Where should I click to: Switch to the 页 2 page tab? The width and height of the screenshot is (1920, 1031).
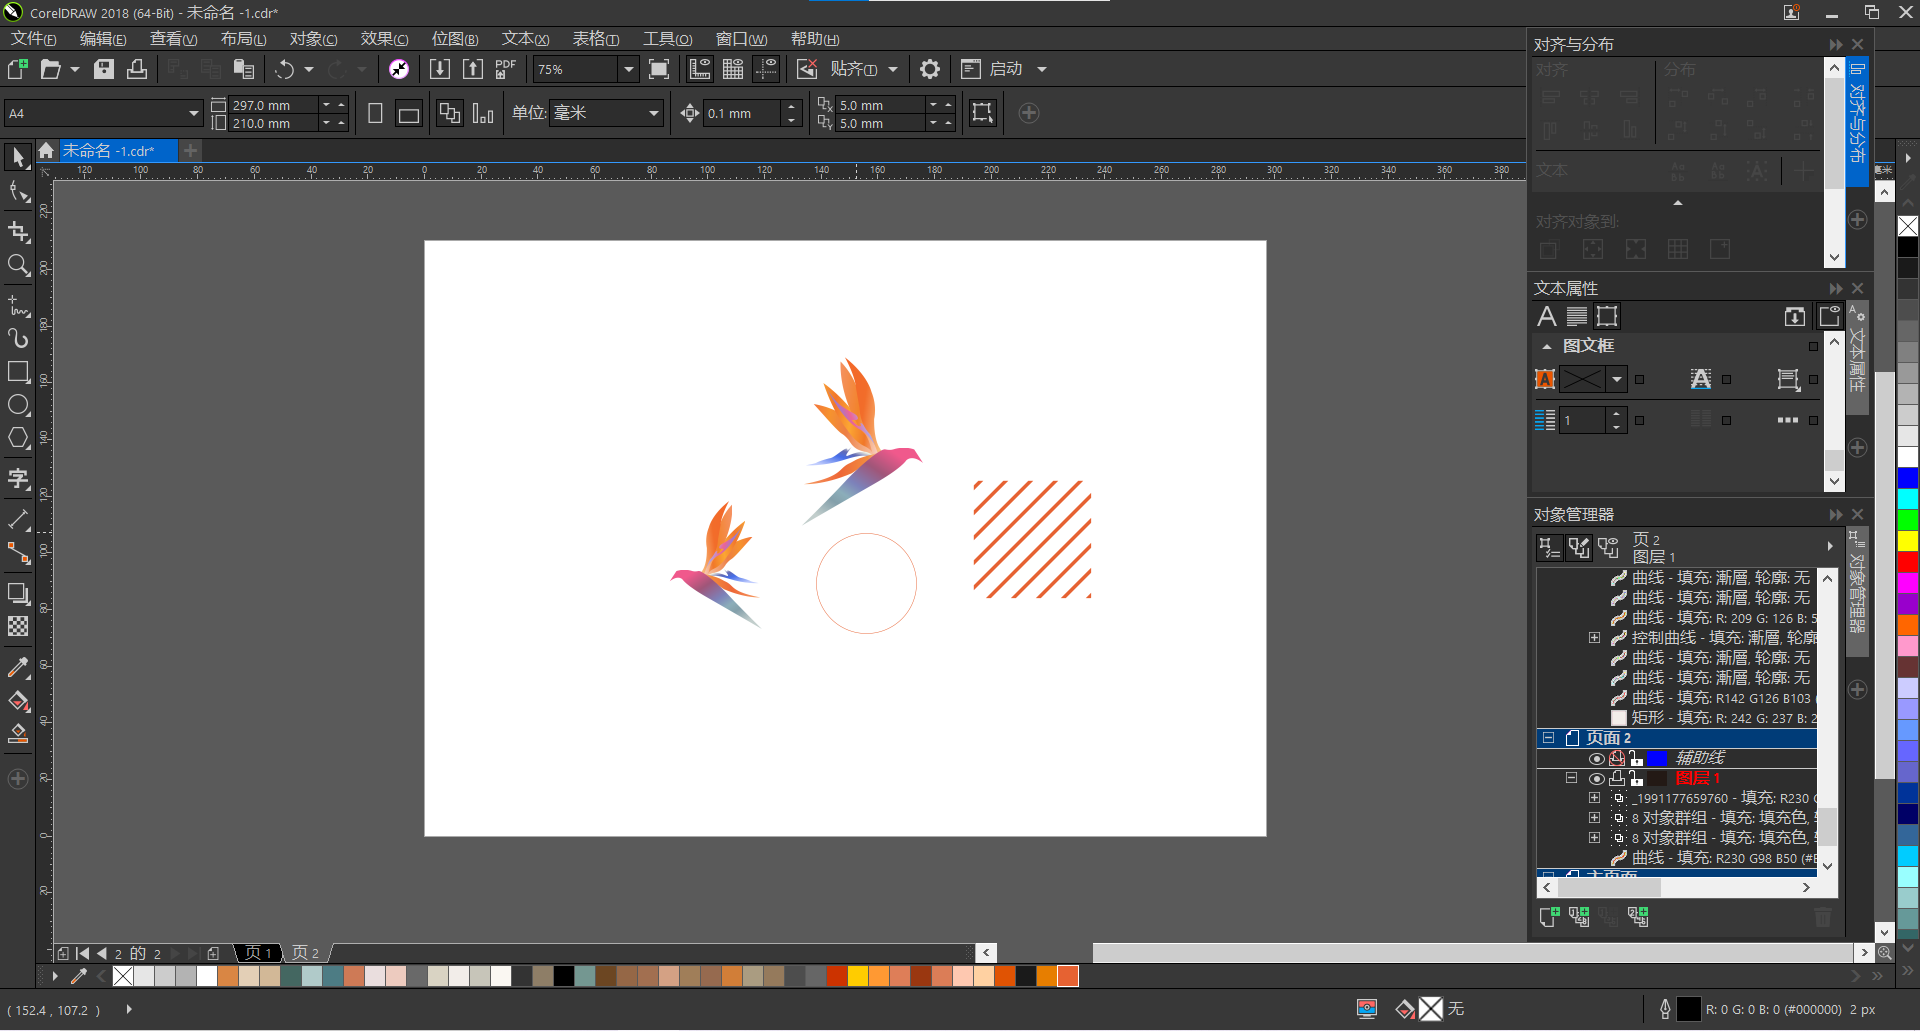click(x=306, y=953)
